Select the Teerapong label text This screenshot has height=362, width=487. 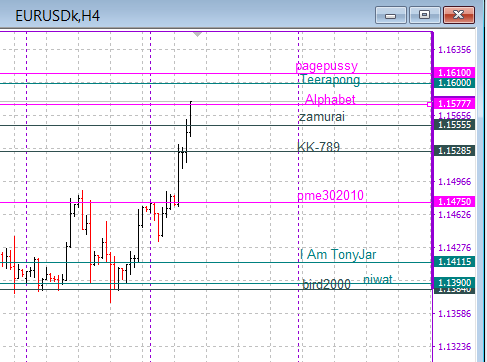(330, 80)
